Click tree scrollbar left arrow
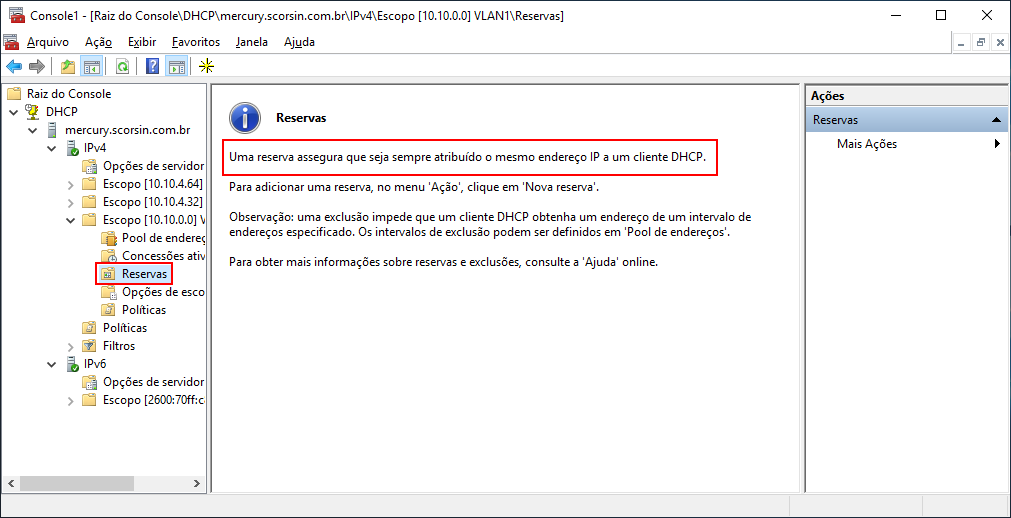This screenshot has width=1011, height=518. pyautogui.click(x=10, y=483)
